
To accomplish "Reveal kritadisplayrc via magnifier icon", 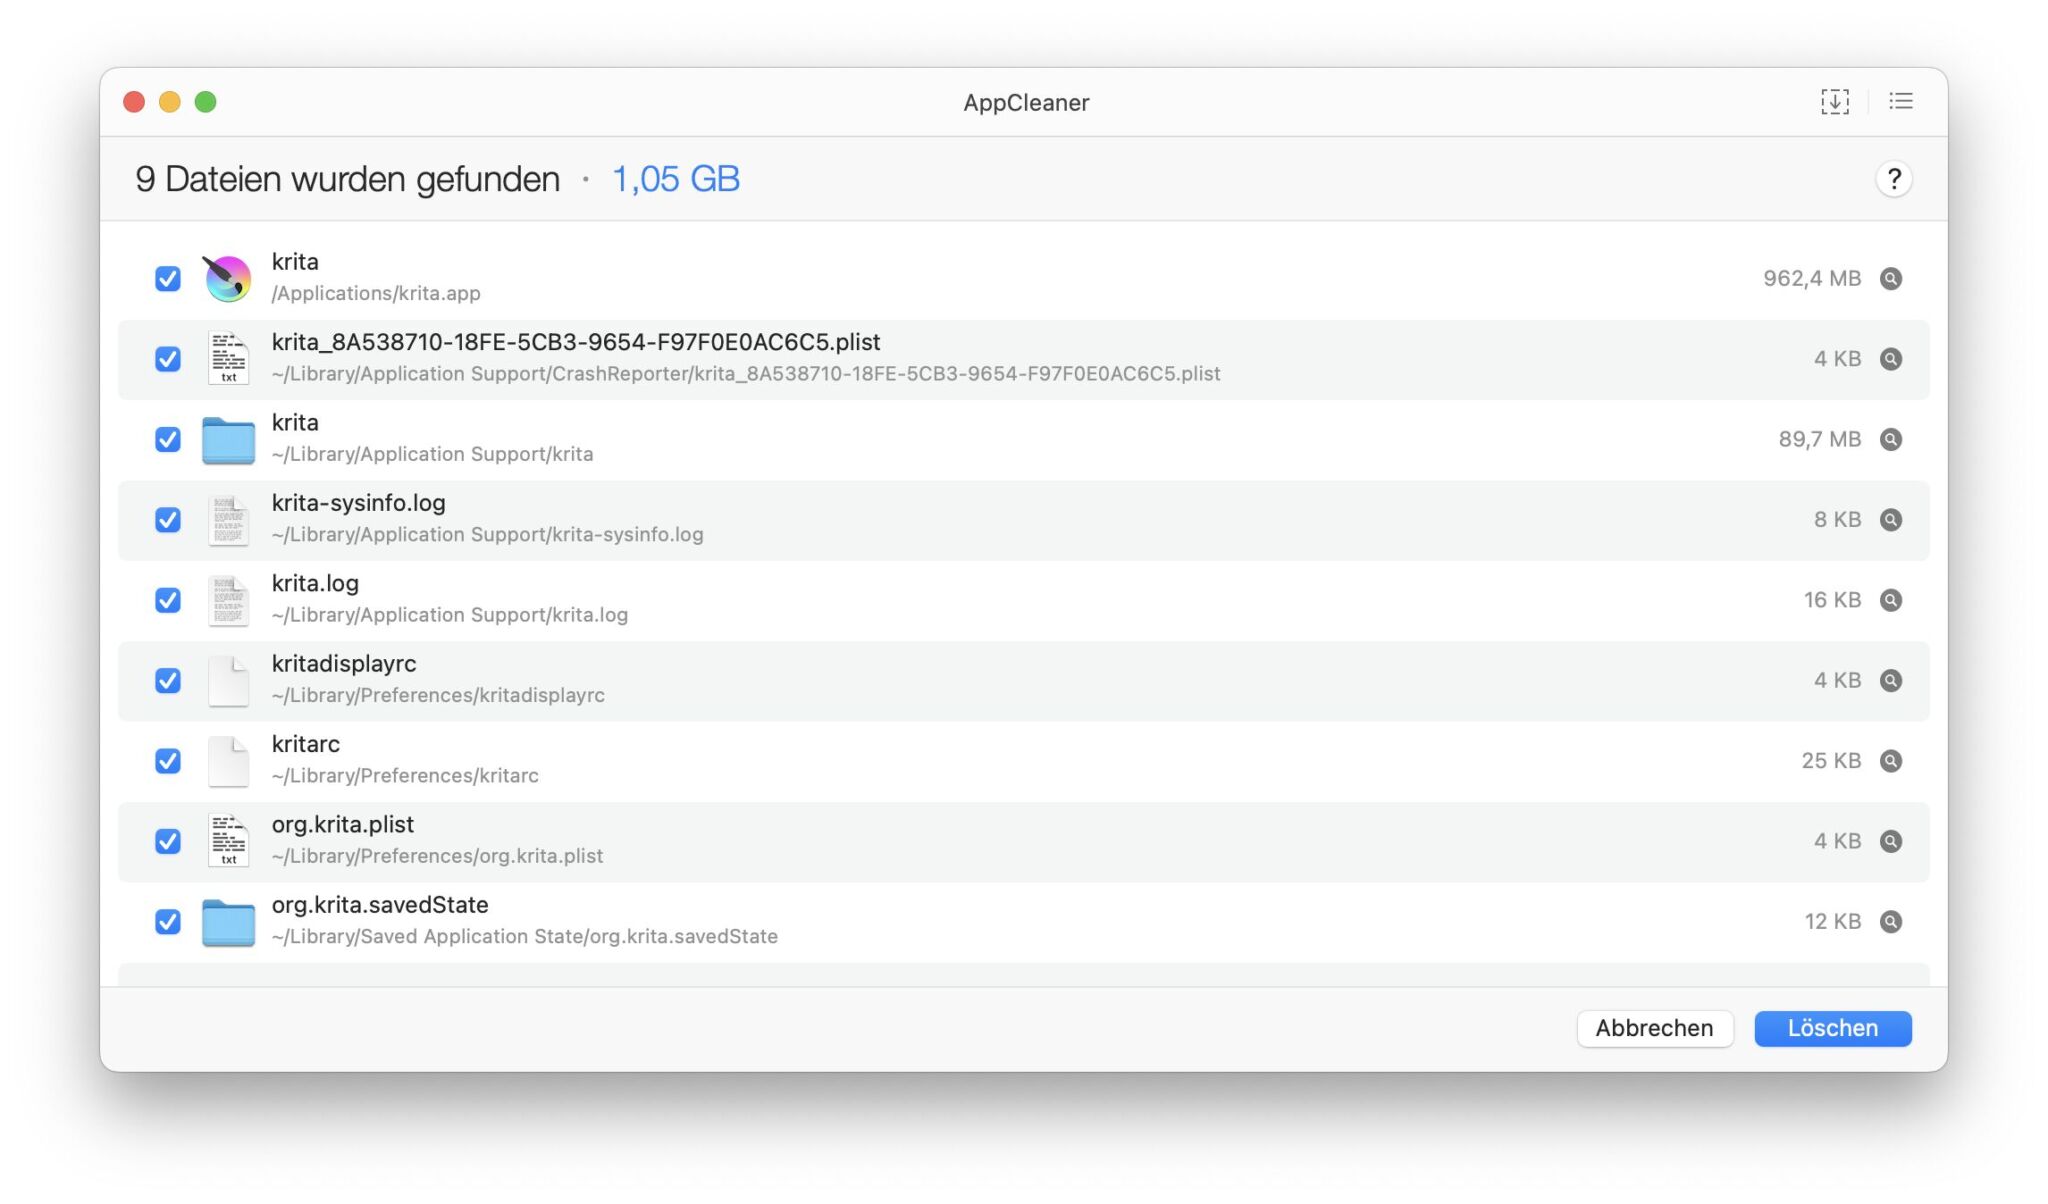I will pos(1890,680).
